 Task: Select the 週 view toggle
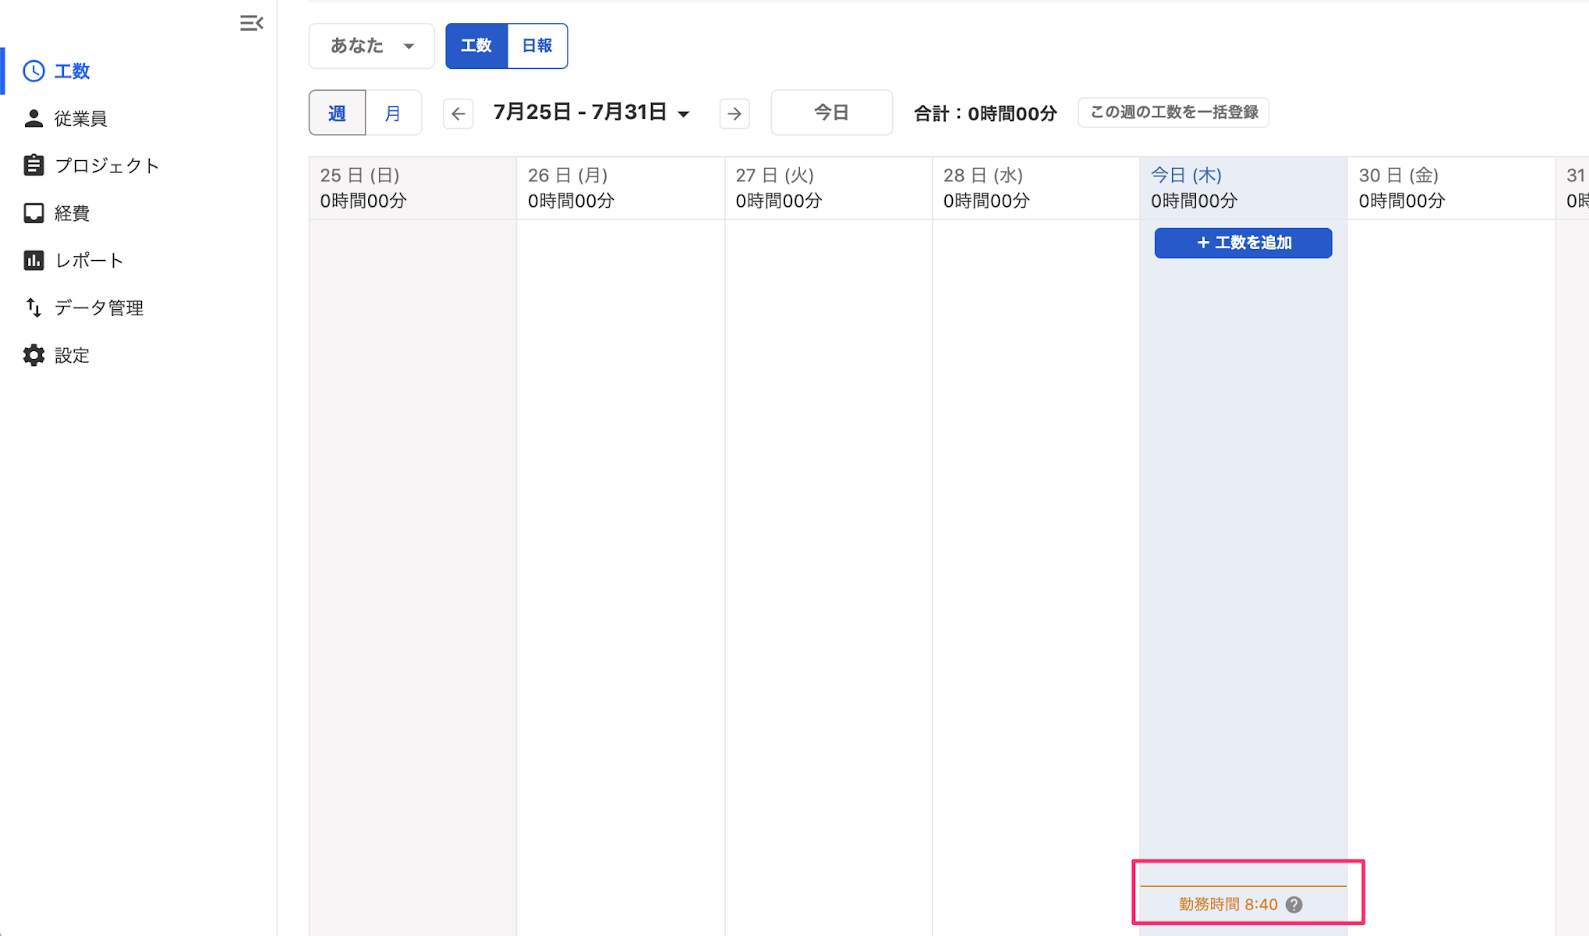click(337, 113)
